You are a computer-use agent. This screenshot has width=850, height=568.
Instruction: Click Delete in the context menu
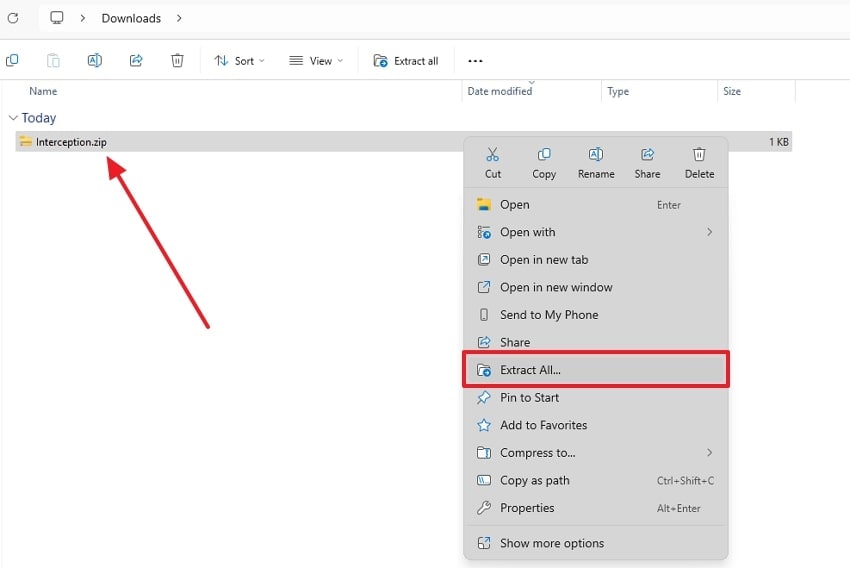point(699,163)
